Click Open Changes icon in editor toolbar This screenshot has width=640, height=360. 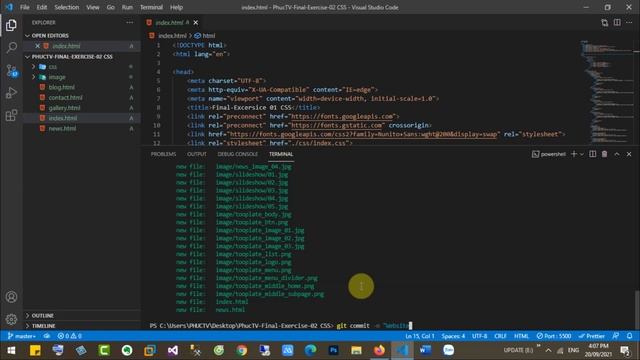click(x=604, y=22)
